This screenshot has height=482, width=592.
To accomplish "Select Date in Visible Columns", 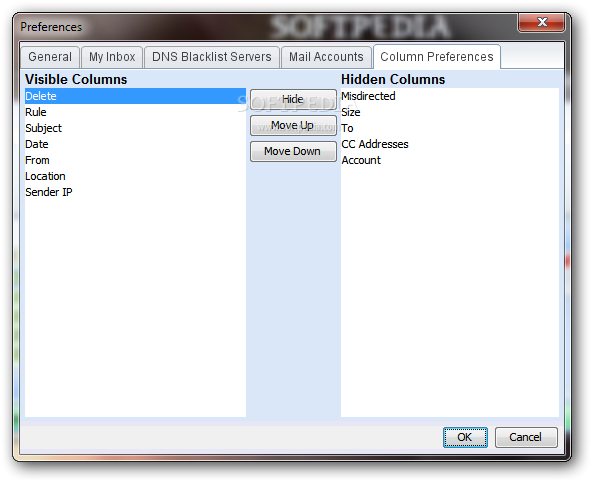I will [x=135, y=144].
